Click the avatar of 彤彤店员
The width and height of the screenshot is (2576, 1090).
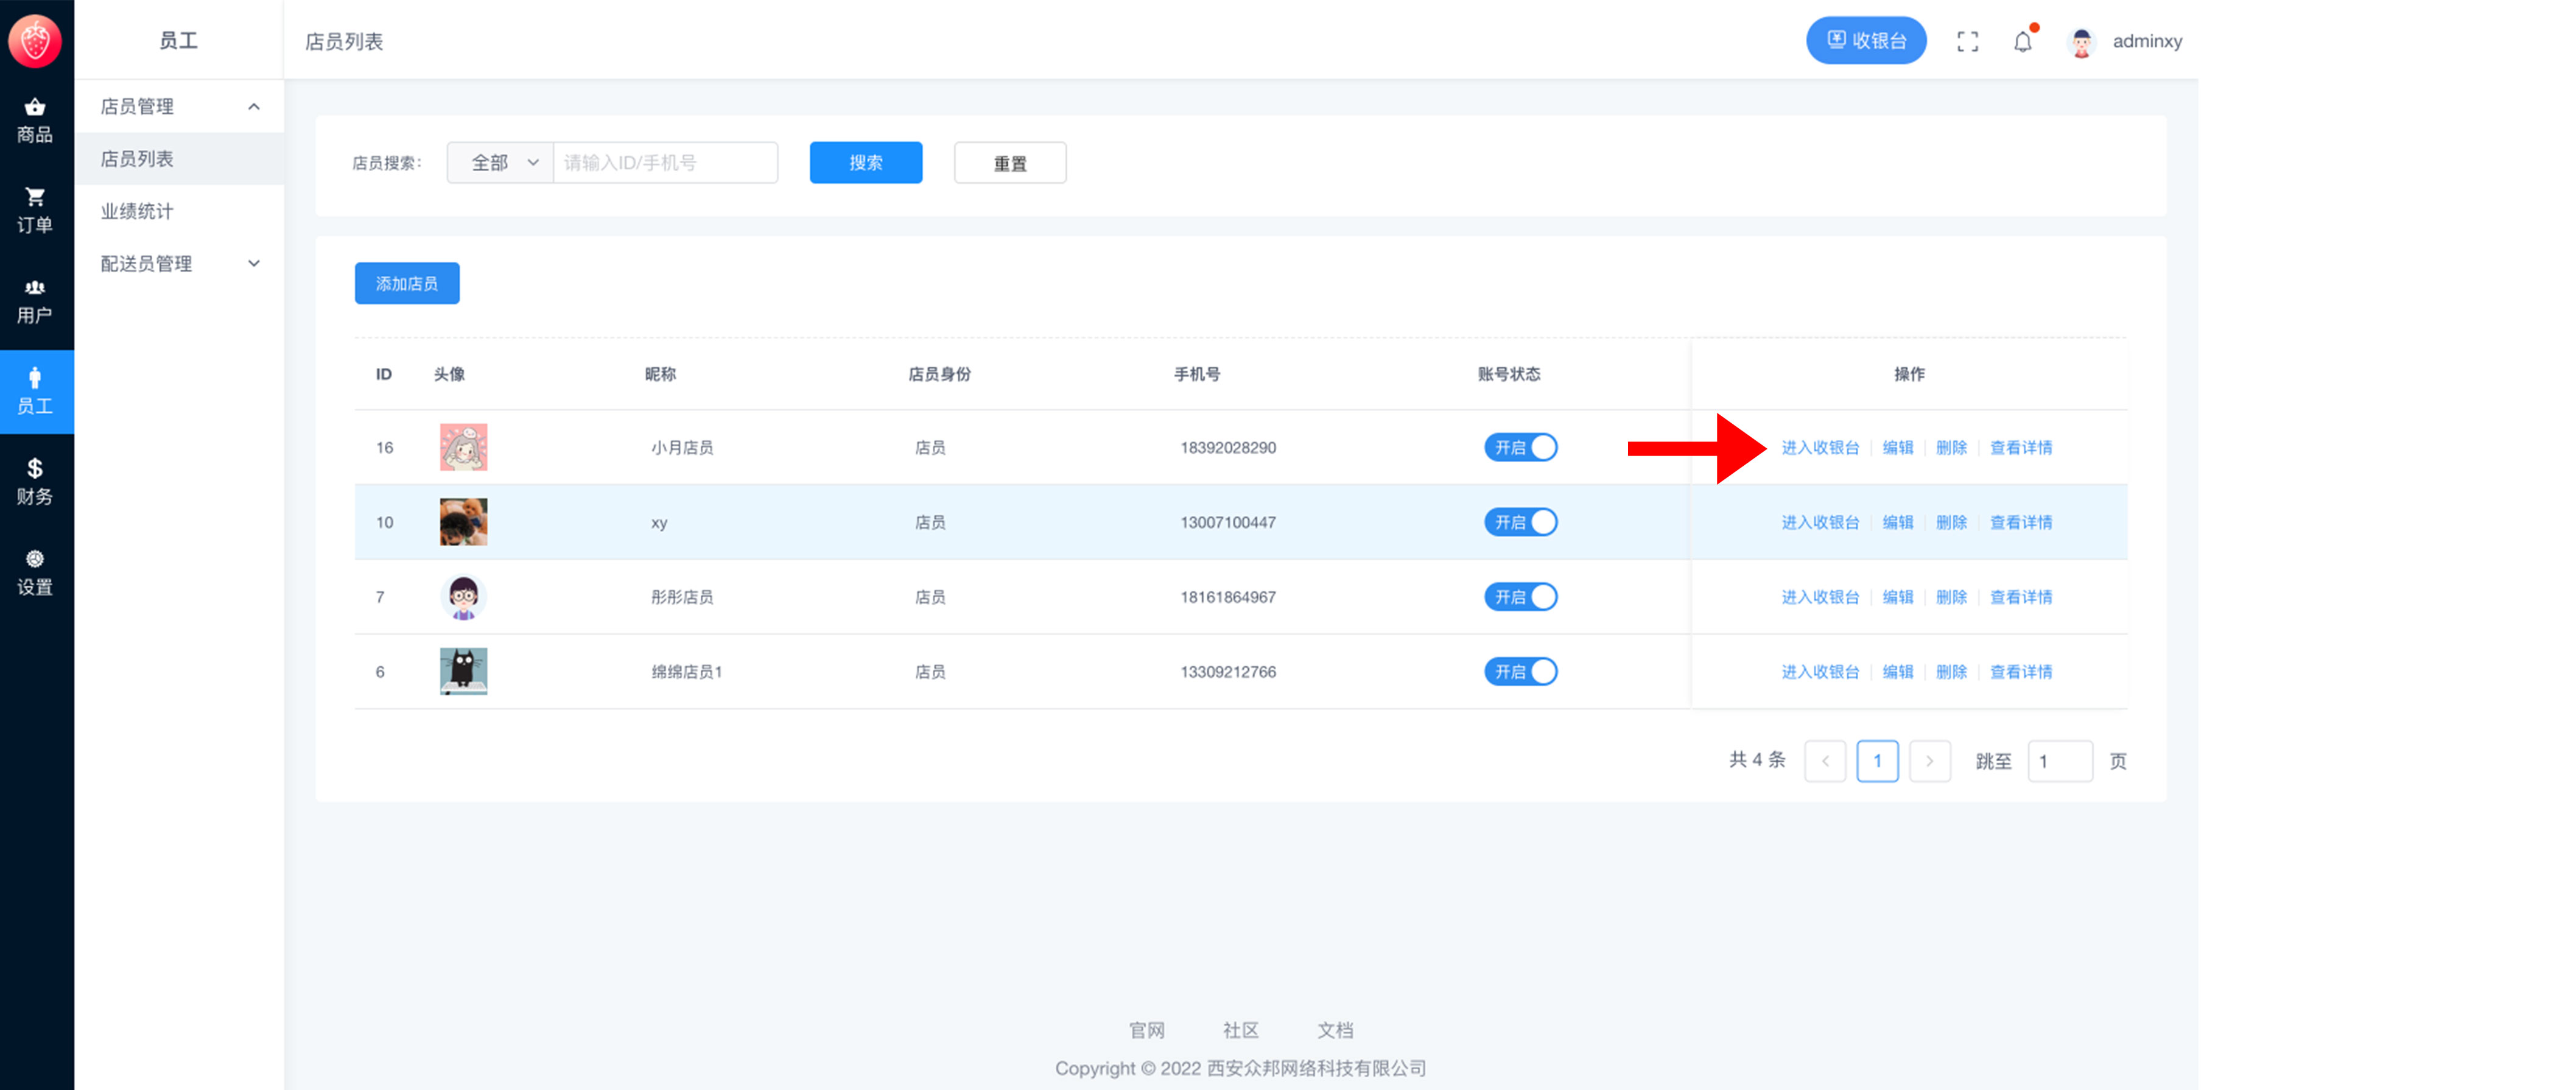[x=463, y=597]
